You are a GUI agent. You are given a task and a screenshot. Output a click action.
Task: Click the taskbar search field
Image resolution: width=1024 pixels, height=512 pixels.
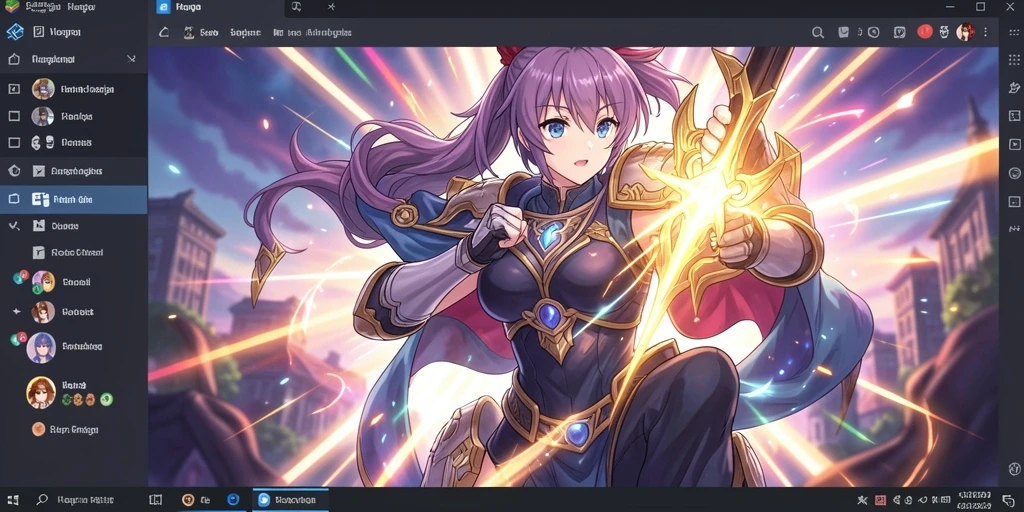[77, 500]
